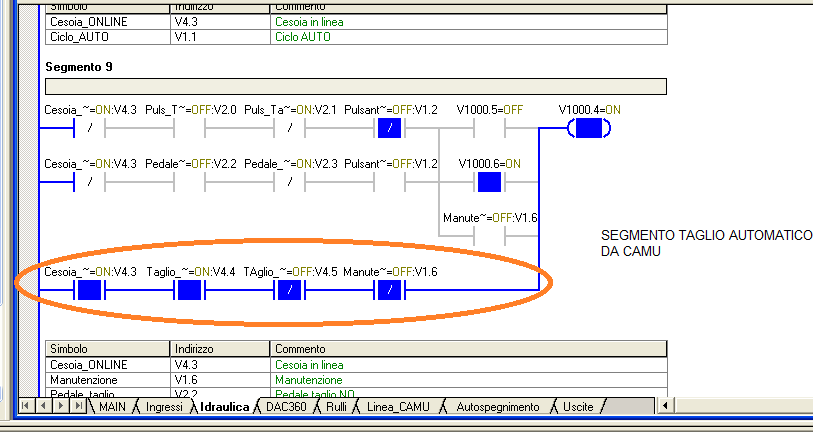
Task: Select Pedale V2.3 negated contact
Action: coord(289,182)
